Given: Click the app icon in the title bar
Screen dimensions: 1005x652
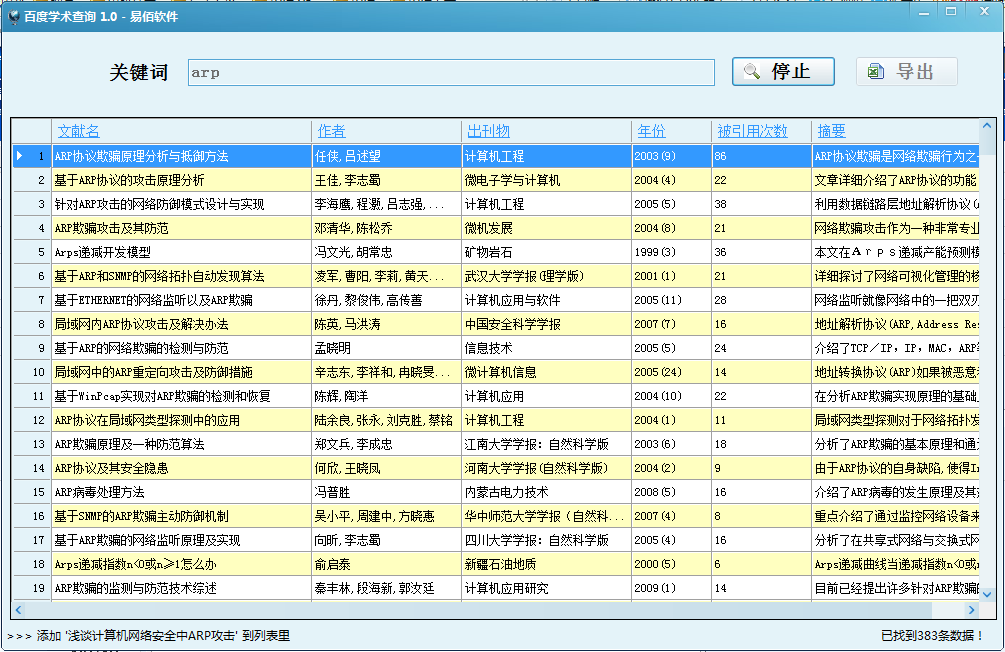Looking at the screenshot, I should [x=12, y=14].
